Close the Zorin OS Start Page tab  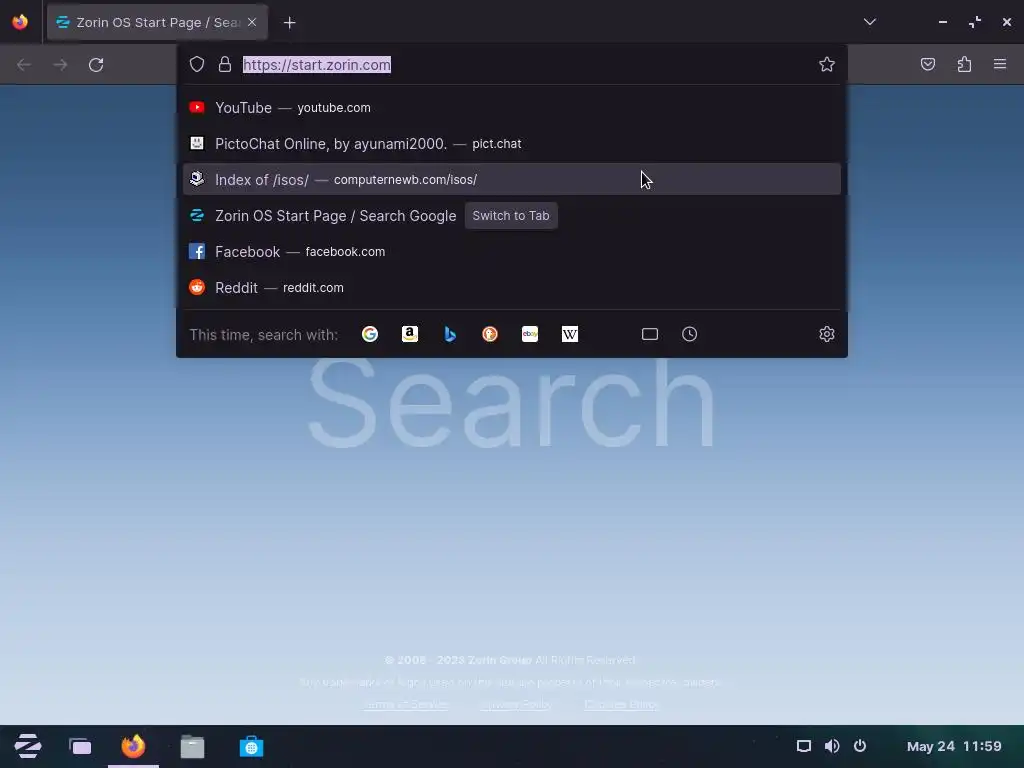(252, 22)
